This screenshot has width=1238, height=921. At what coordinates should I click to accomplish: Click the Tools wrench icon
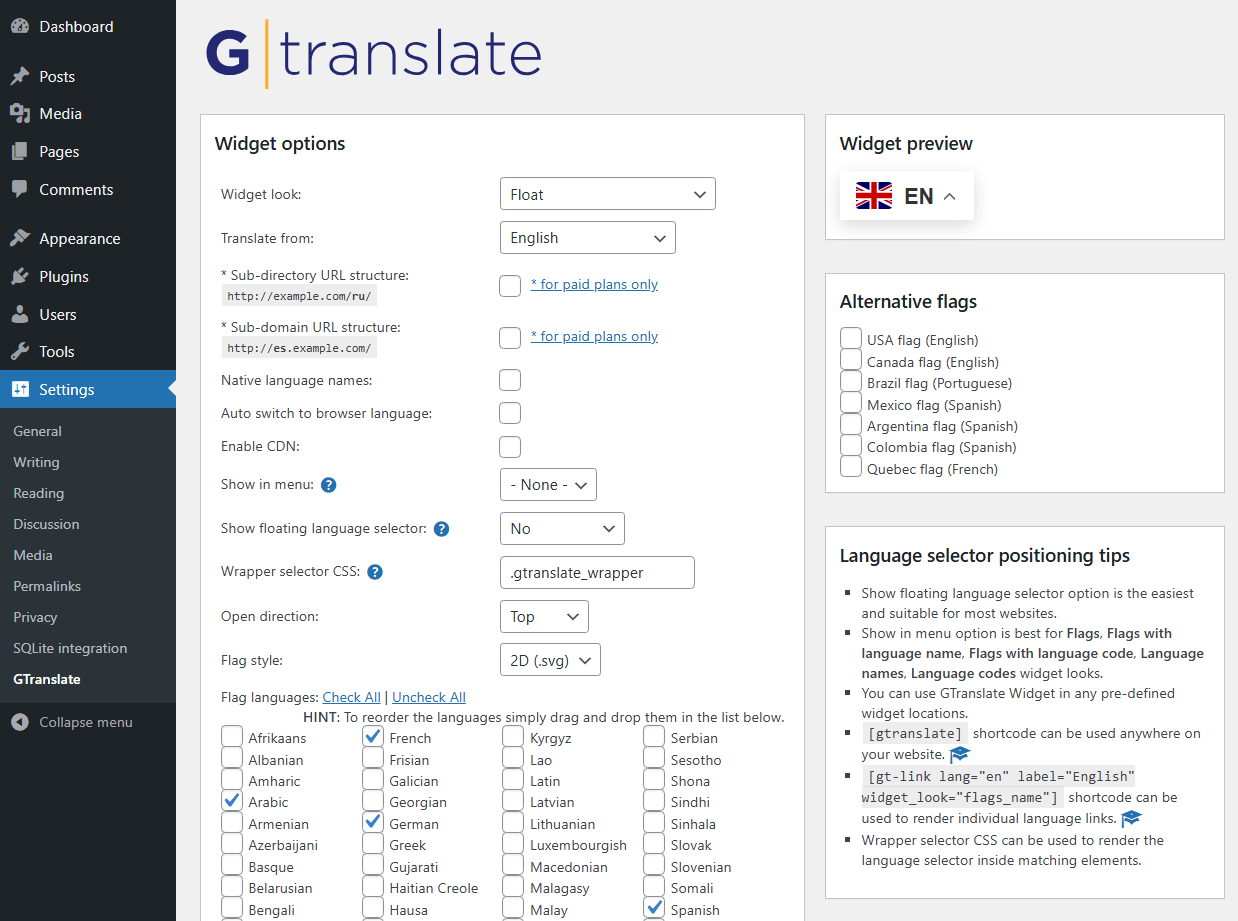pos(20,352)
